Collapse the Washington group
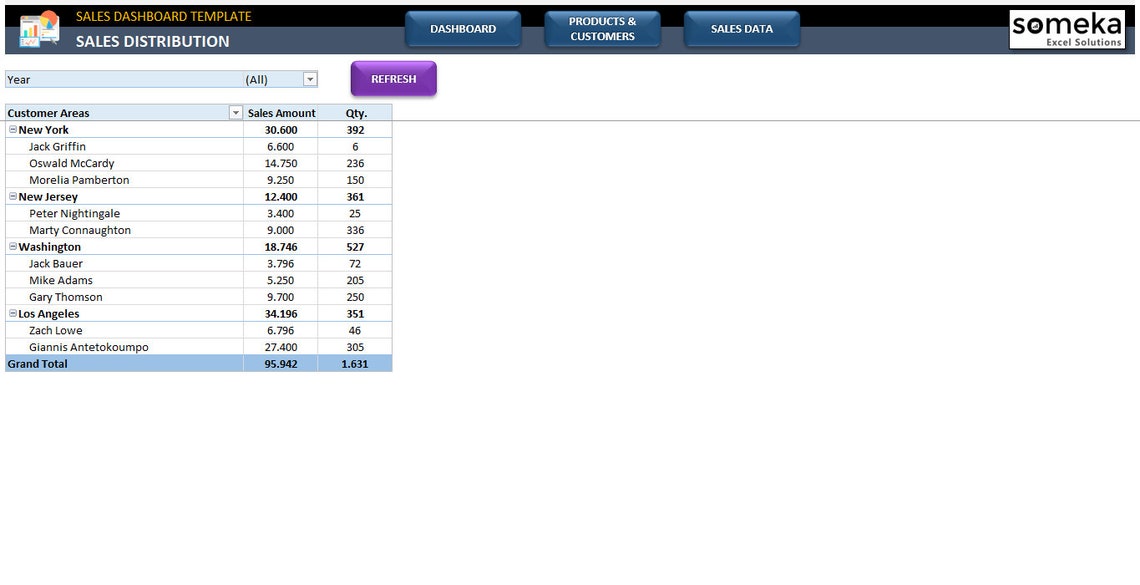This screenshot has height=585, width=1140. click(12, 246)
